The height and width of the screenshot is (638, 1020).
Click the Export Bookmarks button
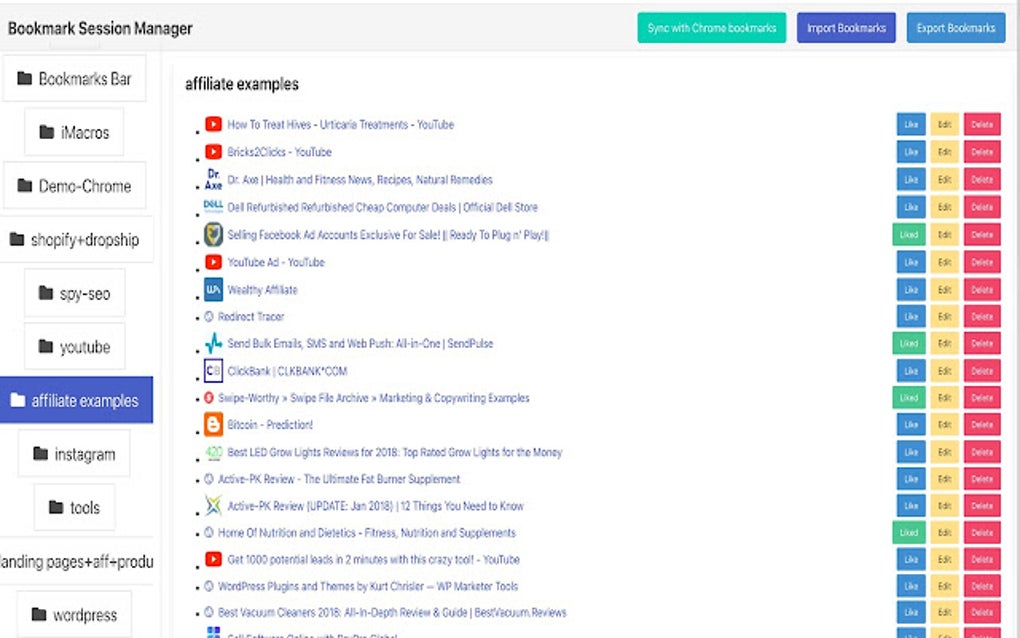pos(956,28)
